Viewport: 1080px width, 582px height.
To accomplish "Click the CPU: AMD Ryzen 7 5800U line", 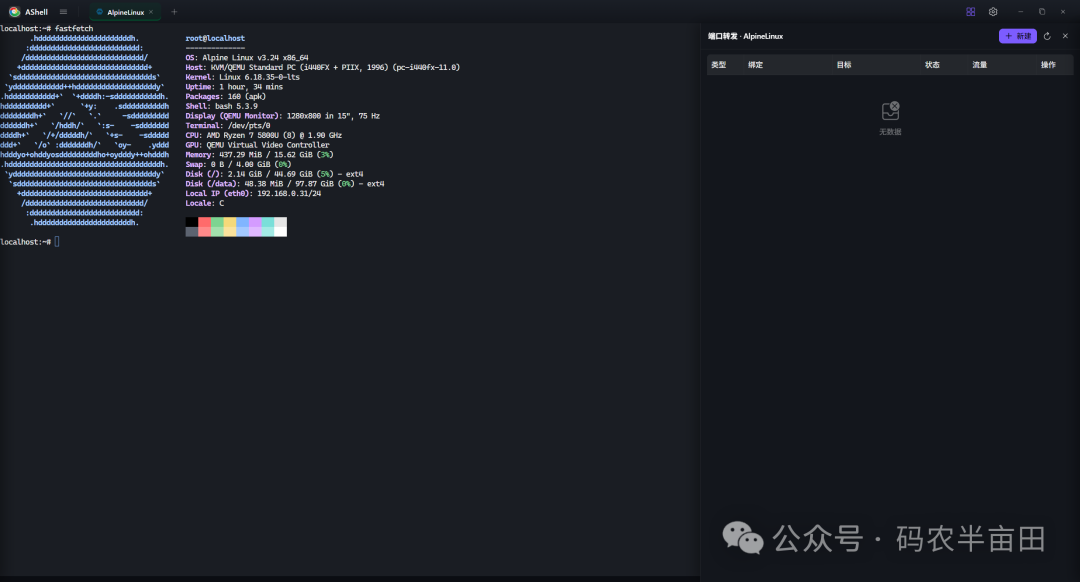I will tap(264, 135).
